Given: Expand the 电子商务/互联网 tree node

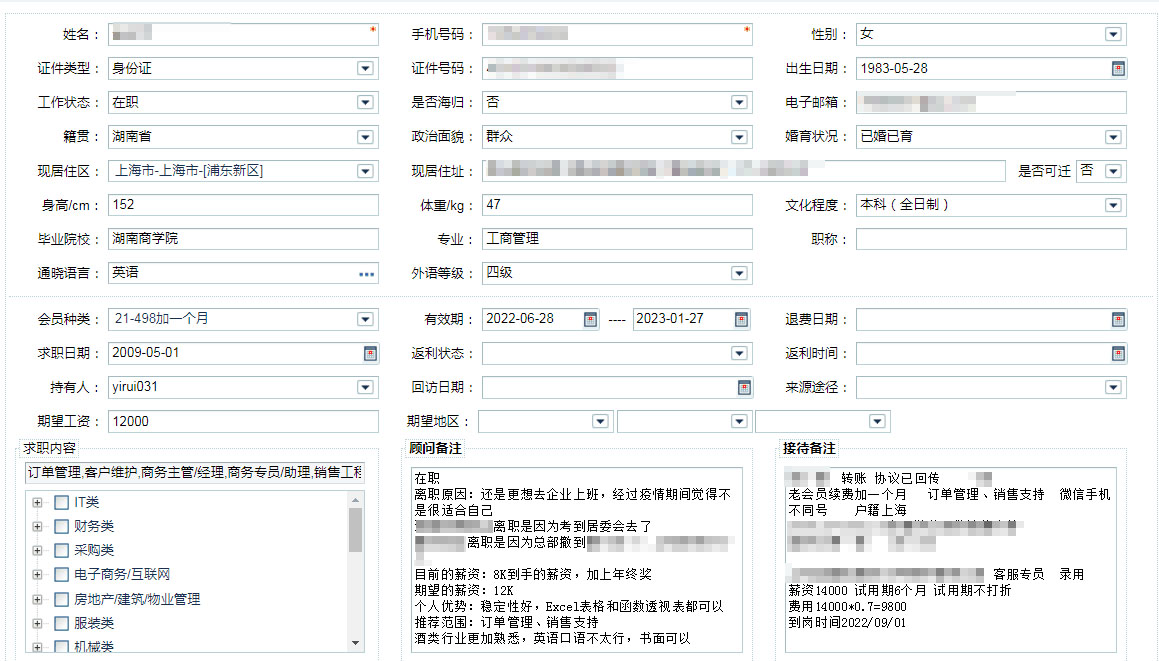Looking at the screenshot, I should pyautogui.click(x=37, y=574).
